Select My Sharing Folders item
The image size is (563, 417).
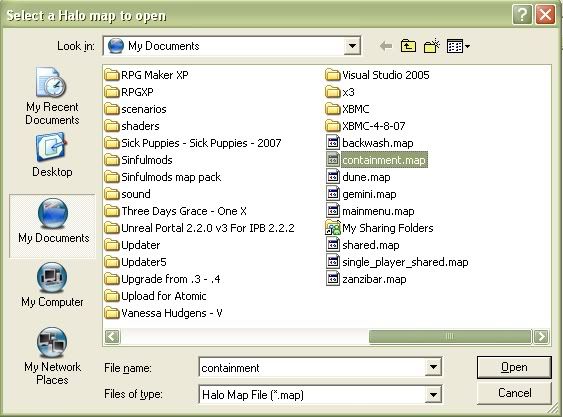[x=380, y=228]
